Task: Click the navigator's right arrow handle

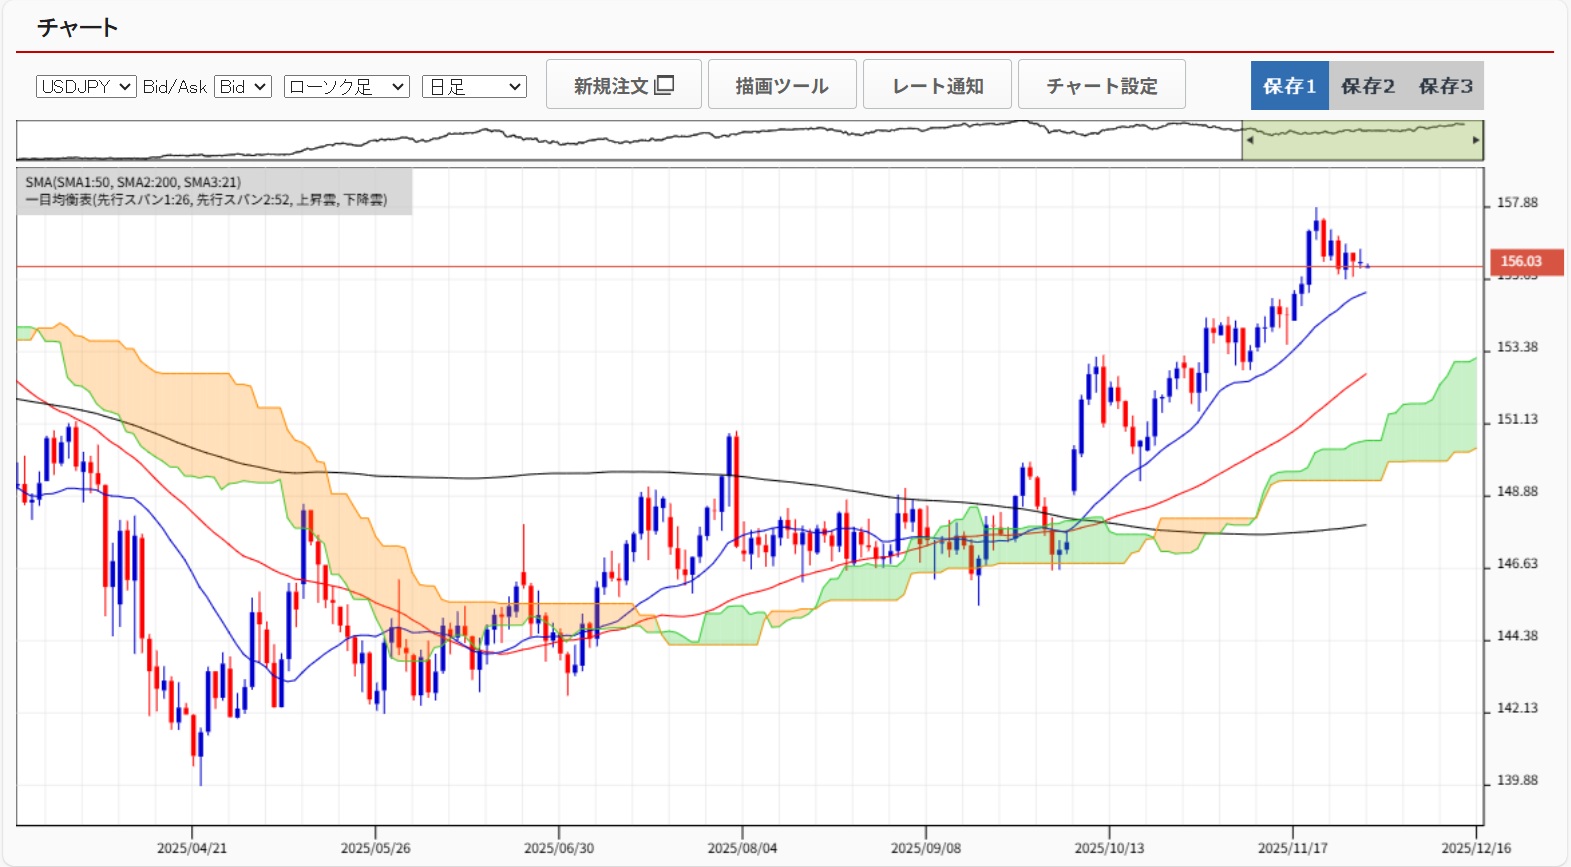Action: 1476,140
